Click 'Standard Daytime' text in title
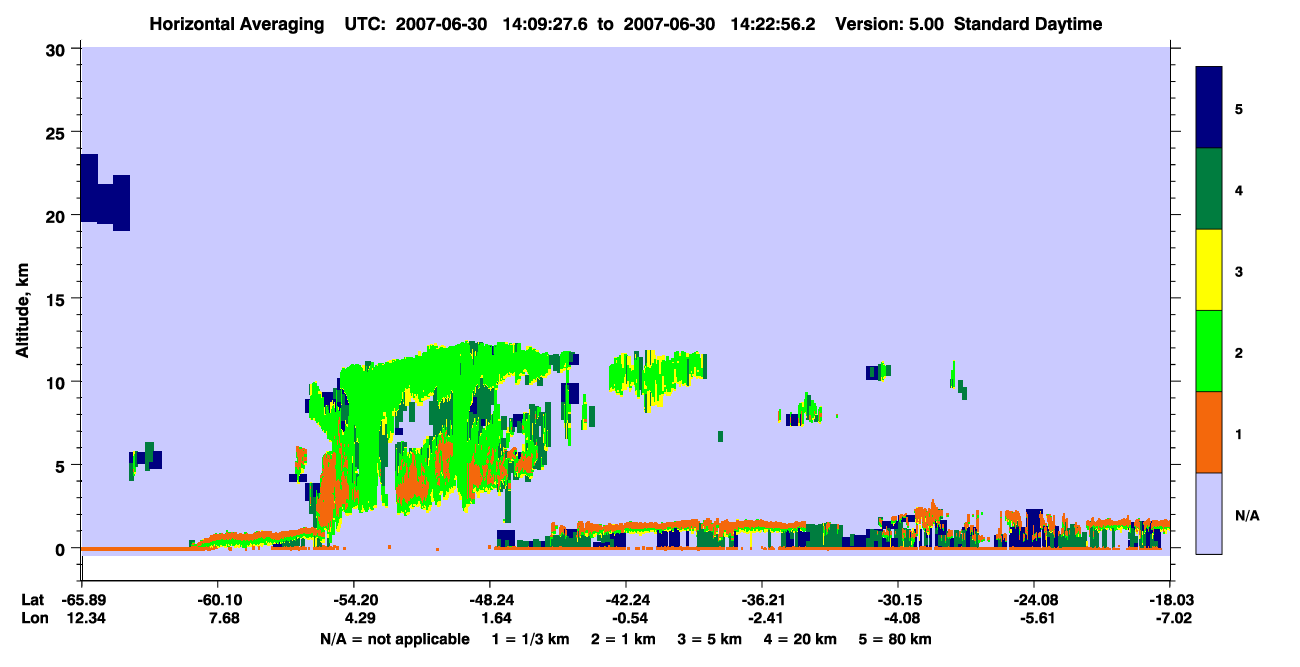 [1028, 24]
